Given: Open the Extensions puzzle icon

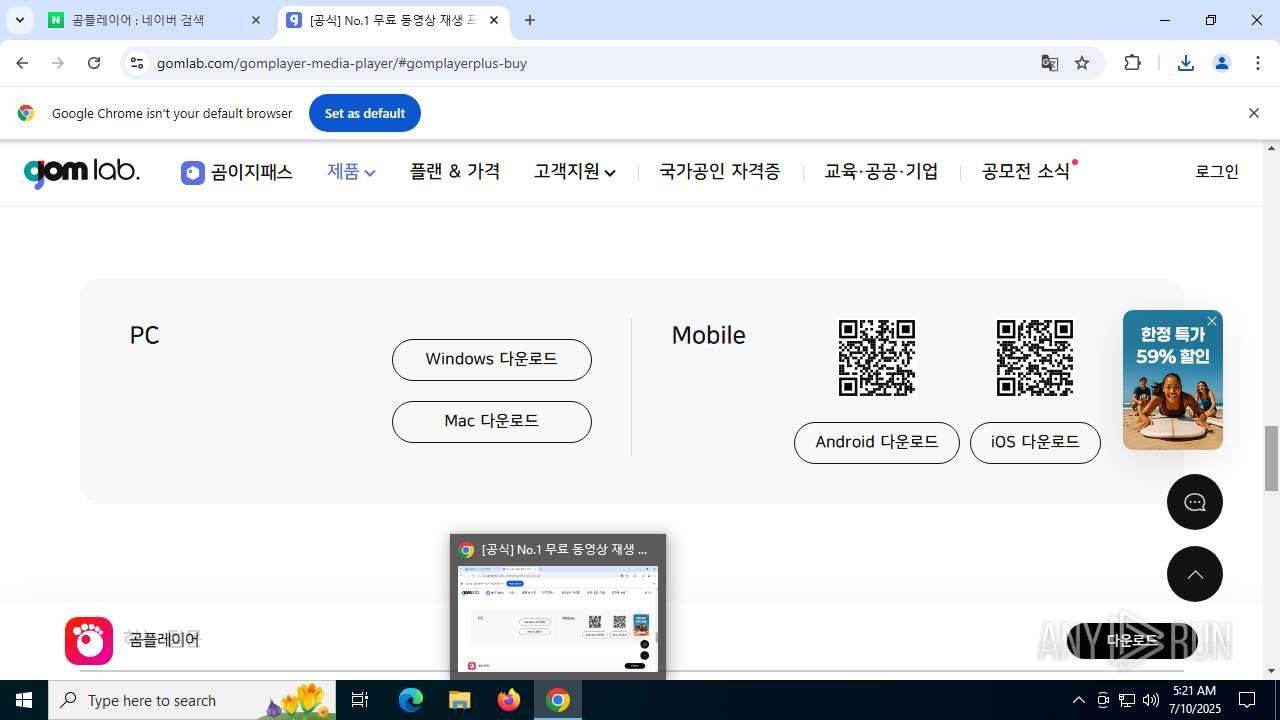Looking at the screenshot, I should (1132, 63).
